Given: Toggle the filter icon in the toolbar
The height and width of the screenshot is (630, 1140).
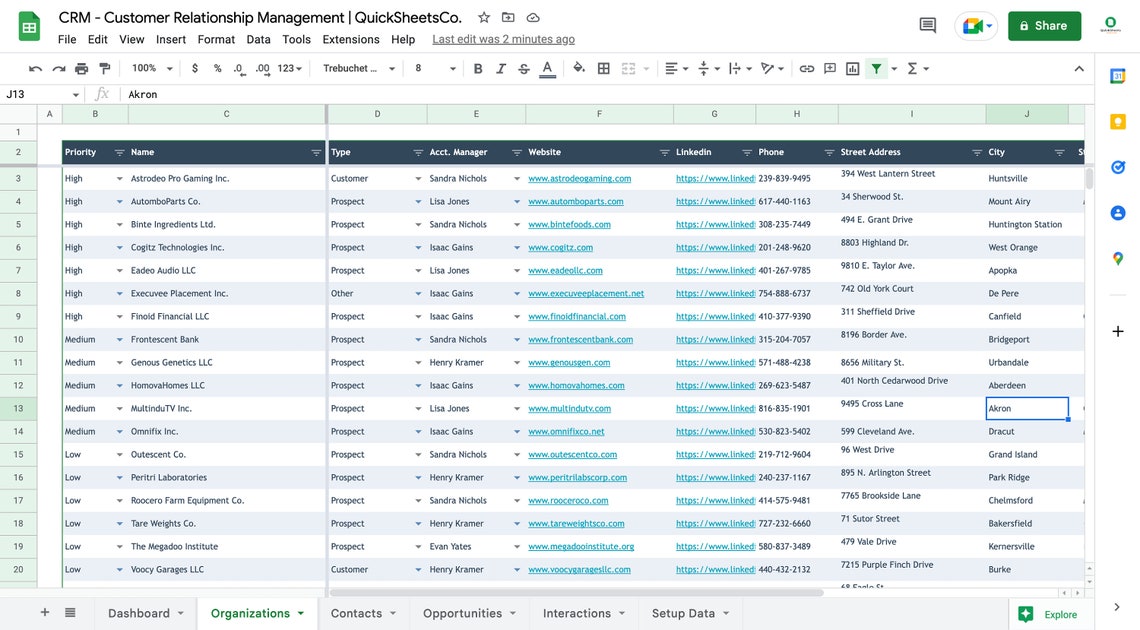Looking at the screenshot, I should click(x=878, y=68).
